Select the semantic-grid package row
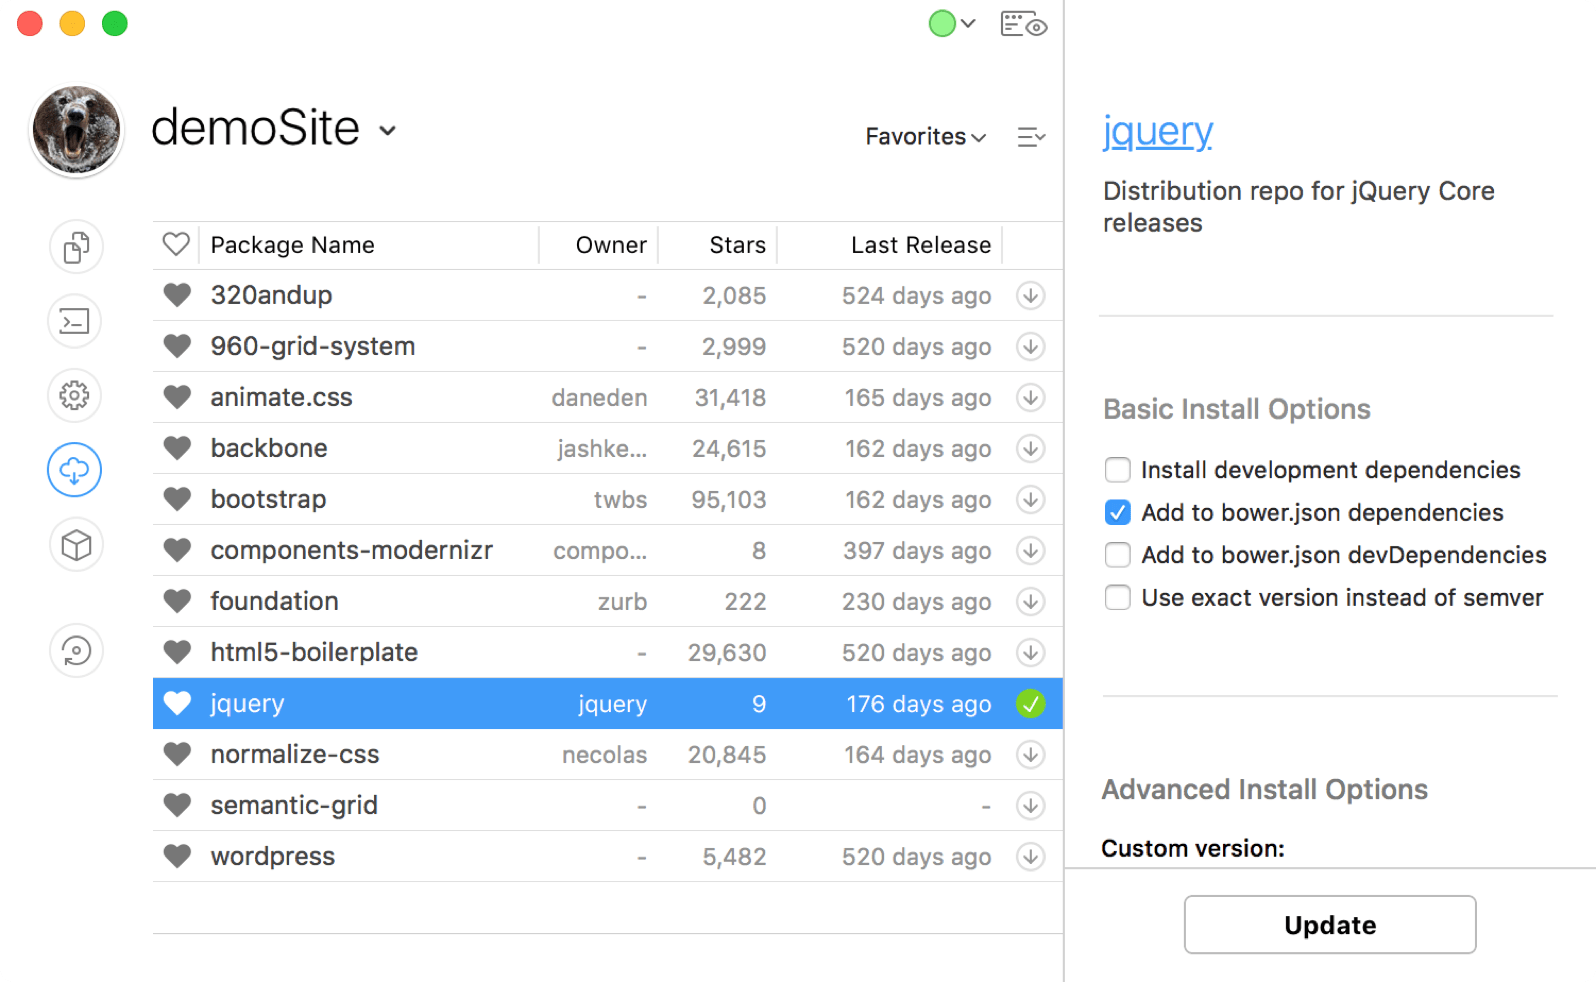1596x984 pixels. point(608,806)
